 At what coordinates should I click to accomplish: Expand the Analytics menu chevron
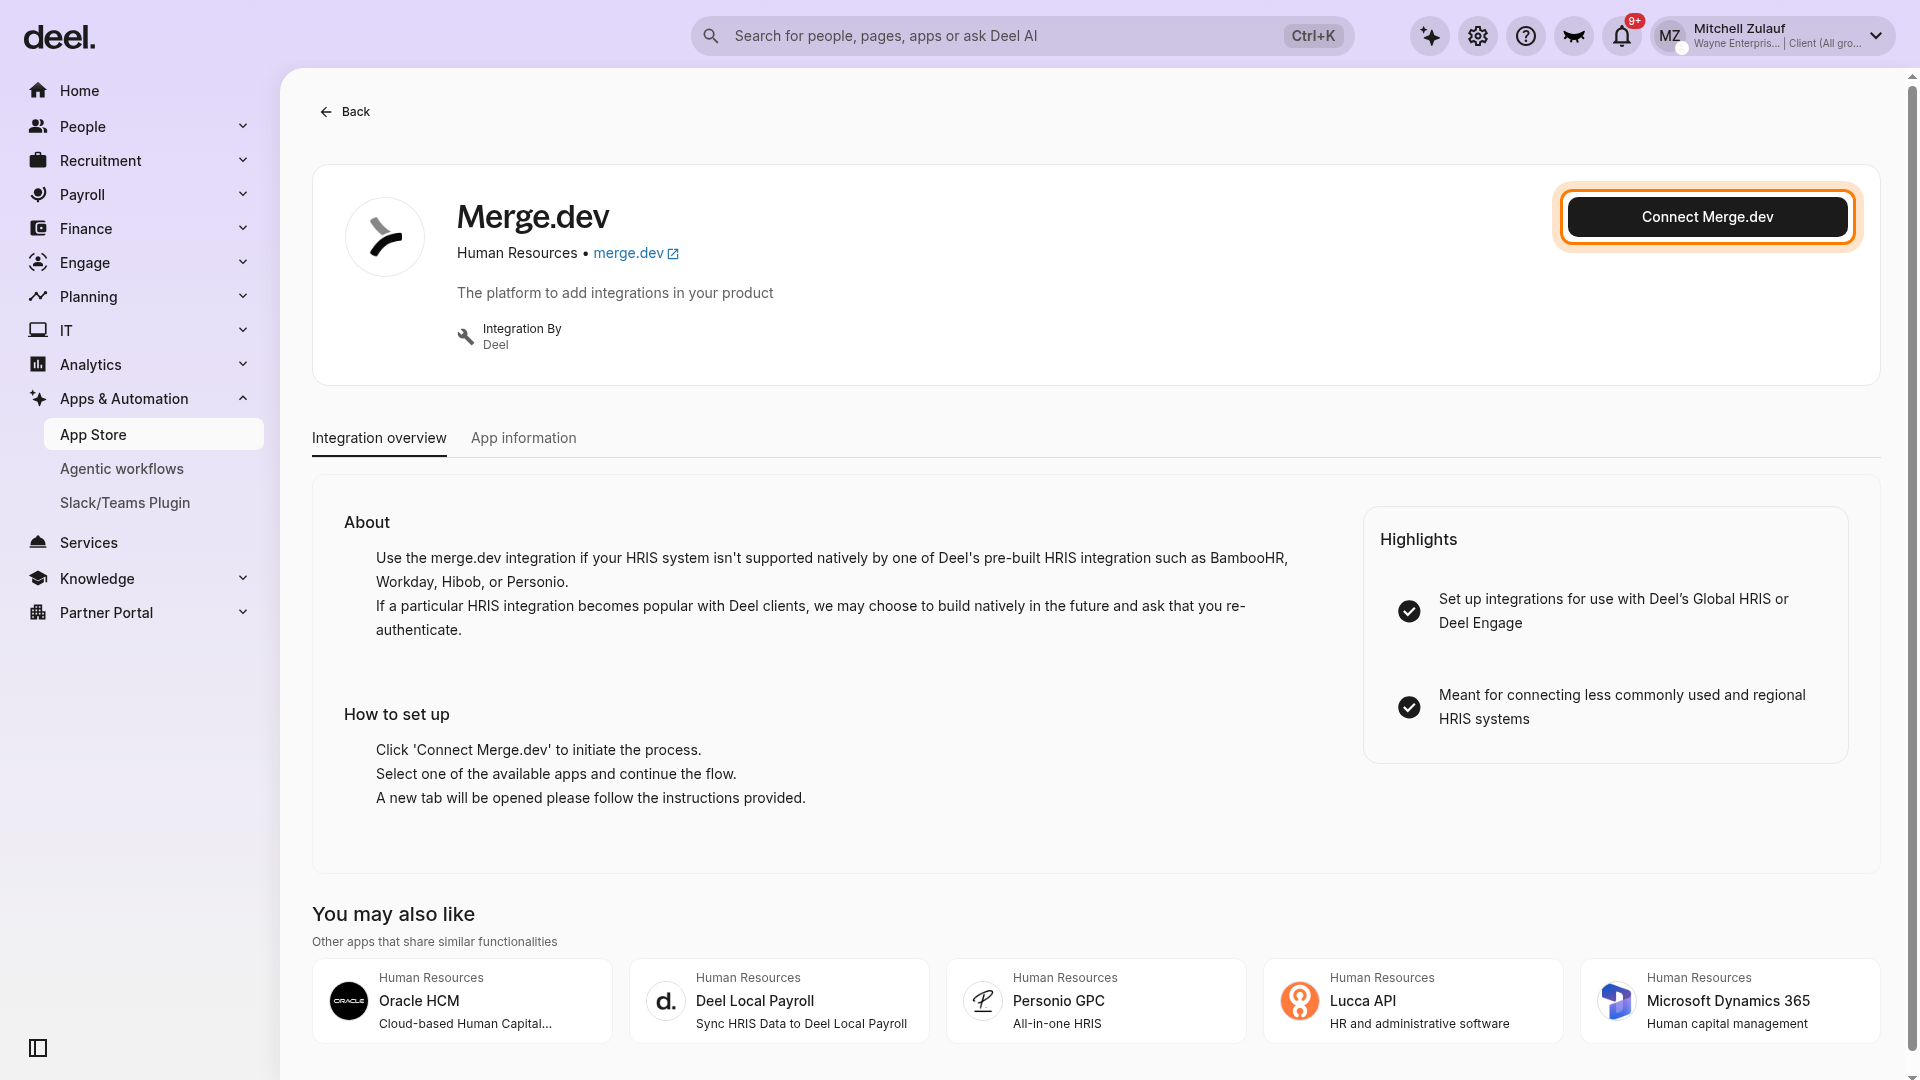[243, 364]
